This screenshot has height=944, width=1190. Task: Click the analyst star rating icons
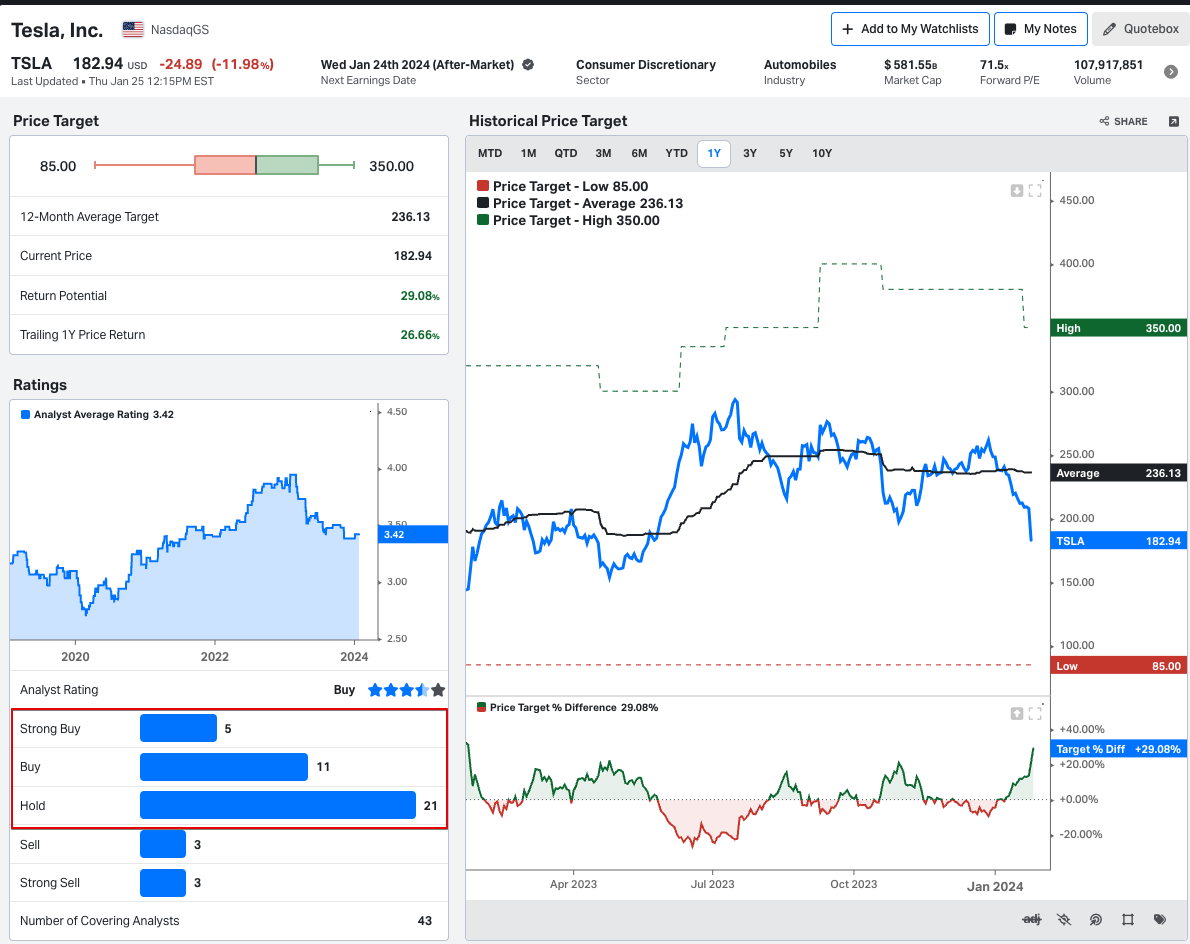pos(406,690)
